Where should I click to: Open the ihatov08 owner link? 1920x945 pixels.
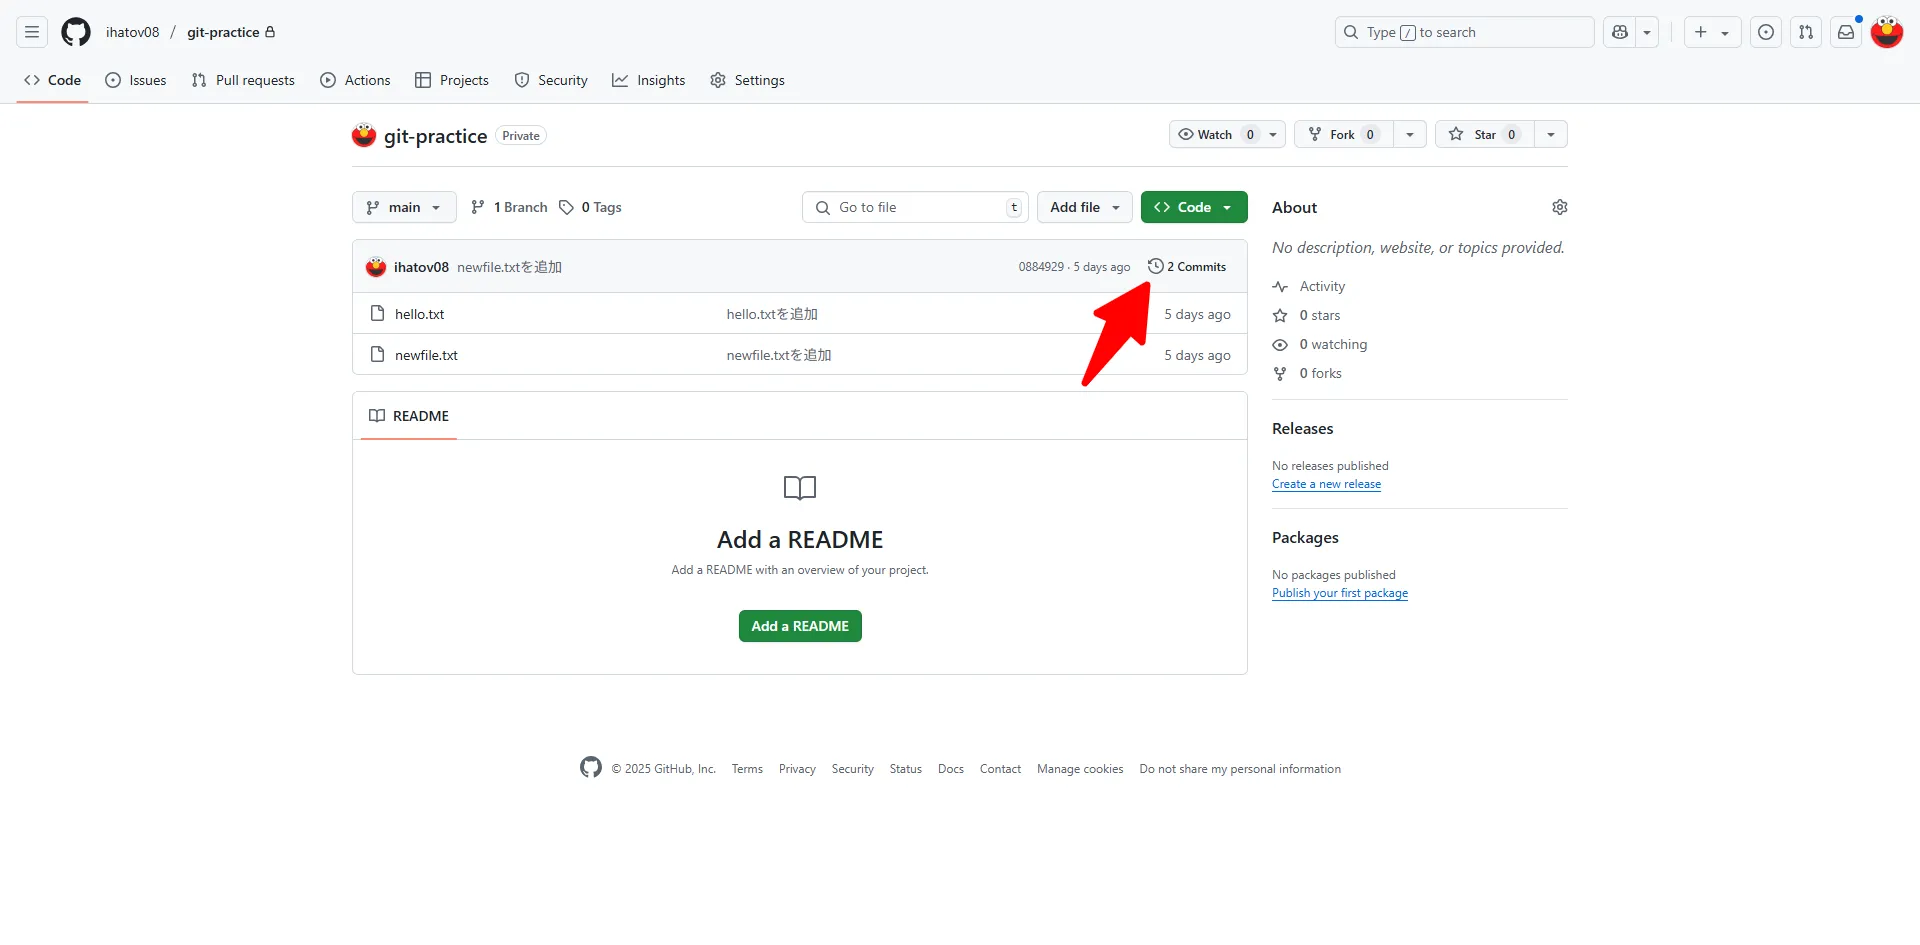[x=133, y=32]
